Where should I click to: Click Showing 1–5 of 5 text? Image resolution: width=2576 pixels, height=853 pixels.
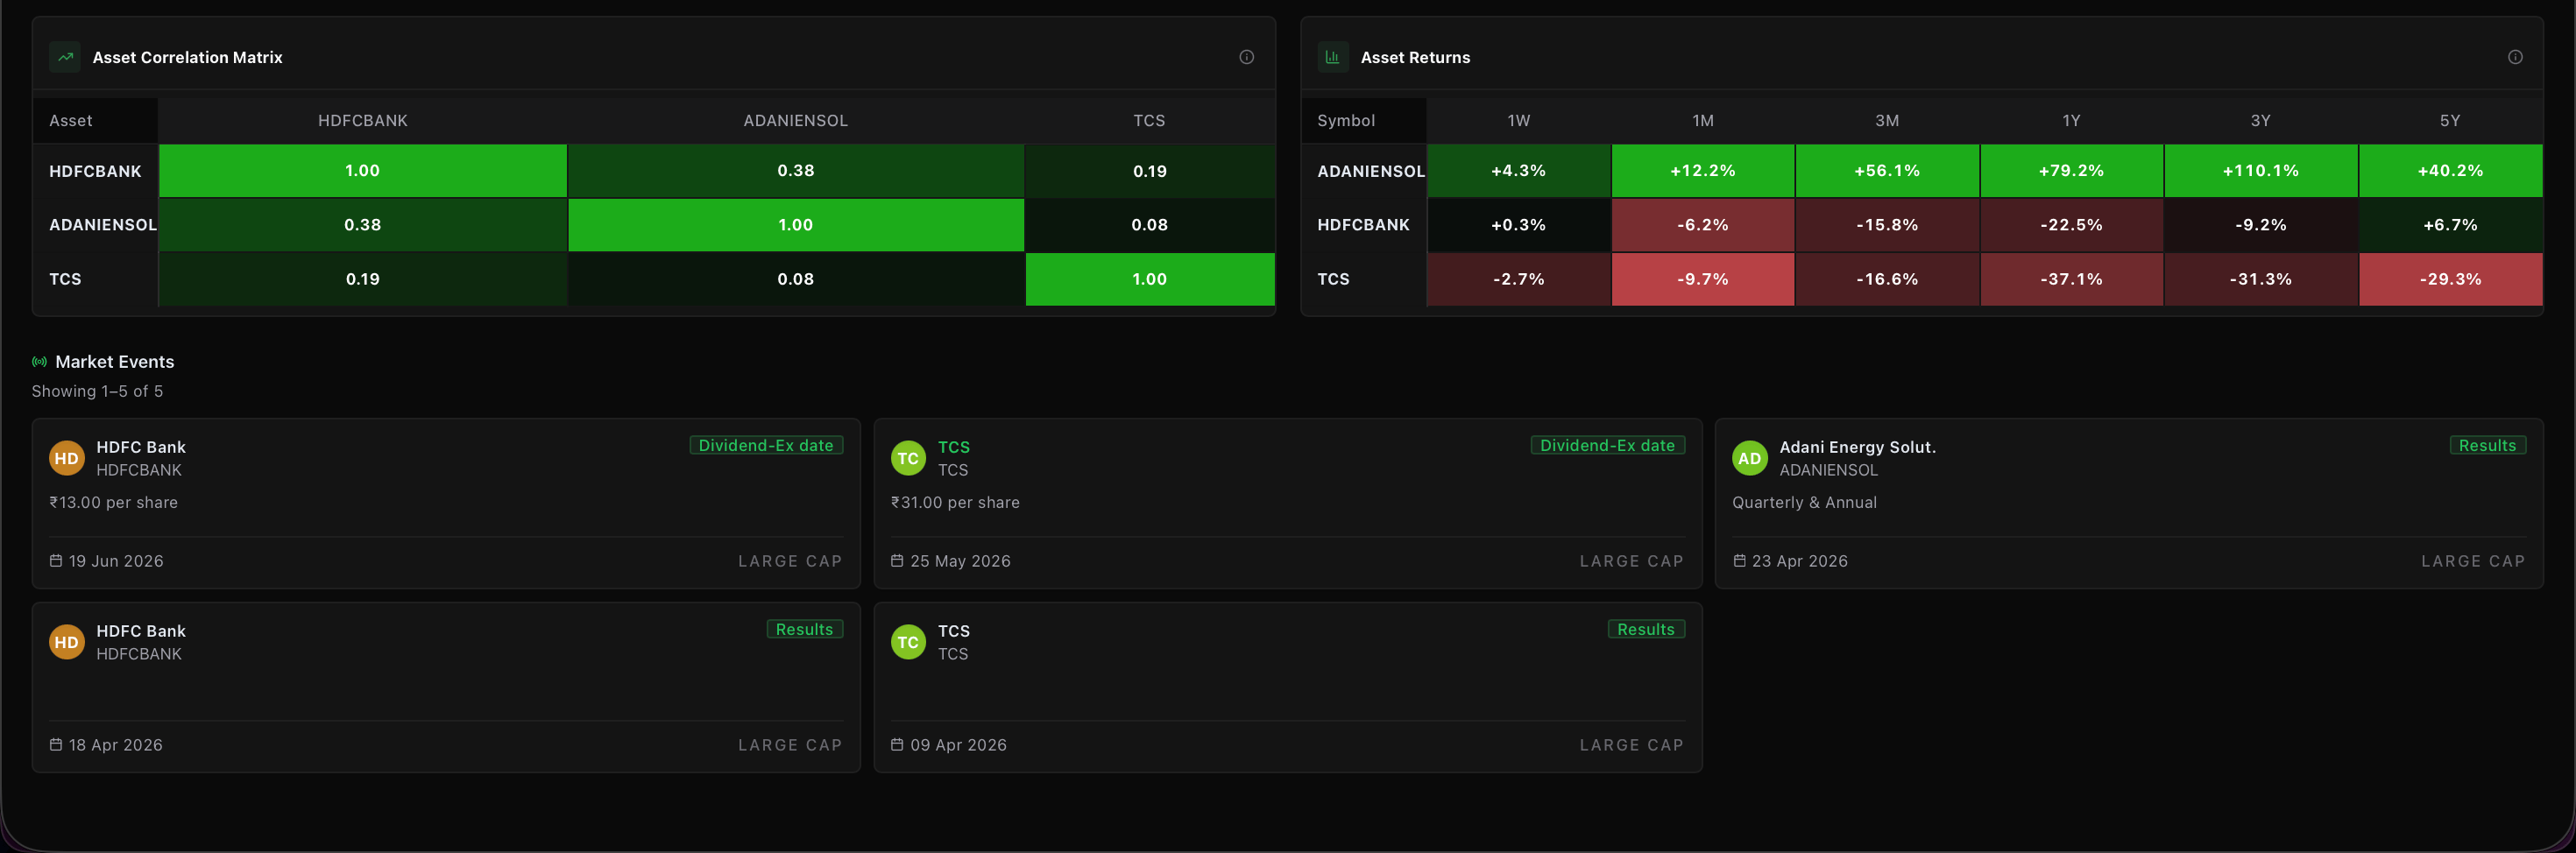97,391
